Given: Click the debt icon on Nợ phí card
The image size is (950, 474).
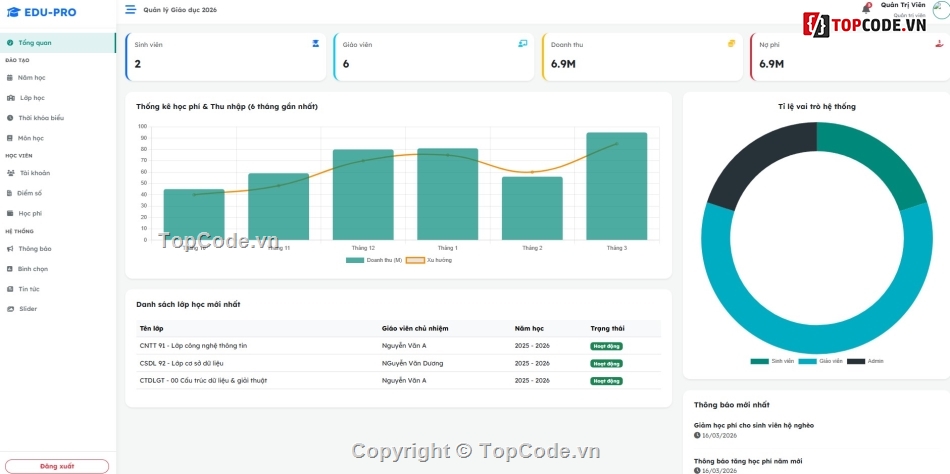Looking at the screenshot, I should tap(938, 44).
